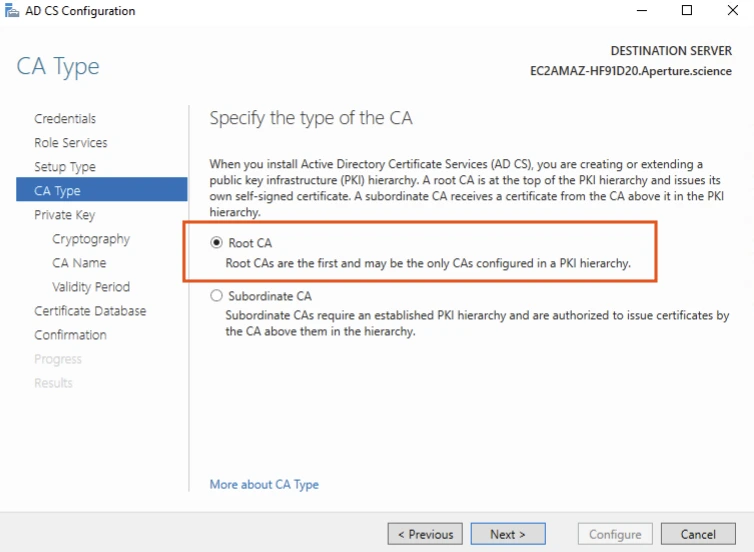Open Certificate Database step
754x552 pixels.
coord(90,311)
